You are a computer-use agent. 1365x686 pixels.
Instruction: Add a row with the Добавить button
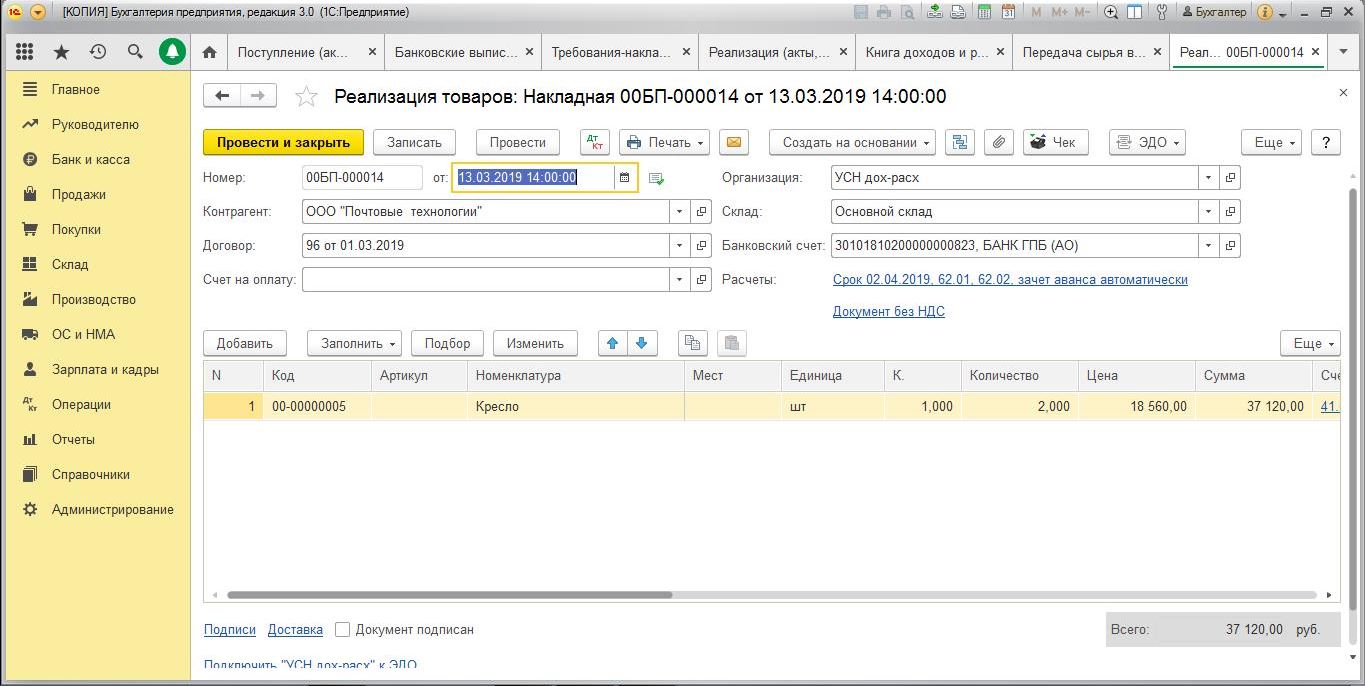tap(245, 343)
